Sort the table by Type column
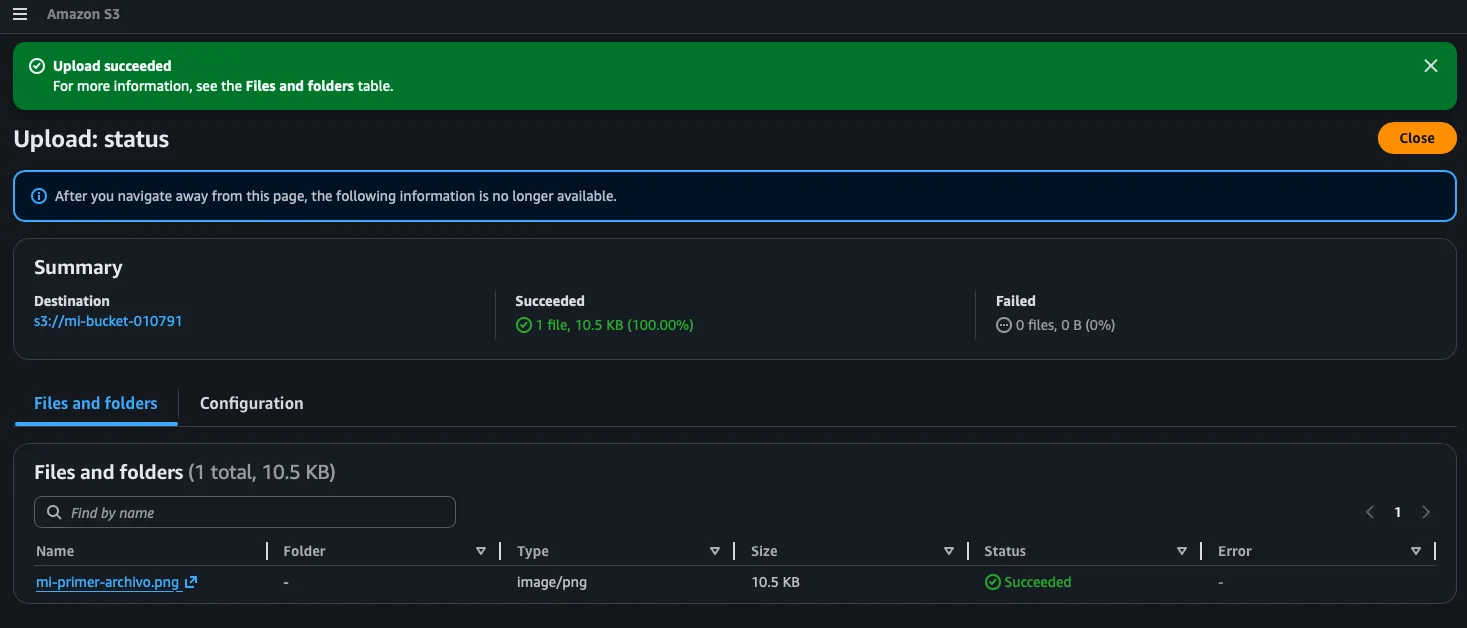 [x=715, y=551]
